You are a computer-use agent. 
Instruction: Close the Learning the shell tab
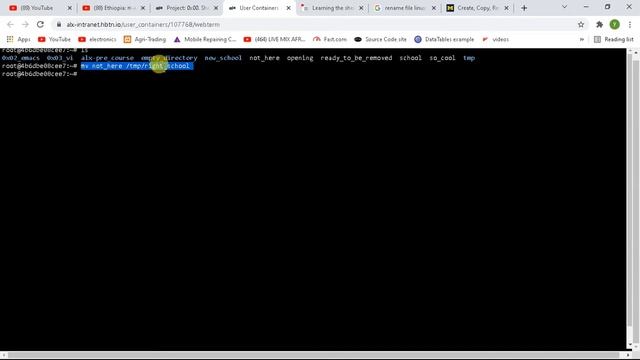click(361, 8)
